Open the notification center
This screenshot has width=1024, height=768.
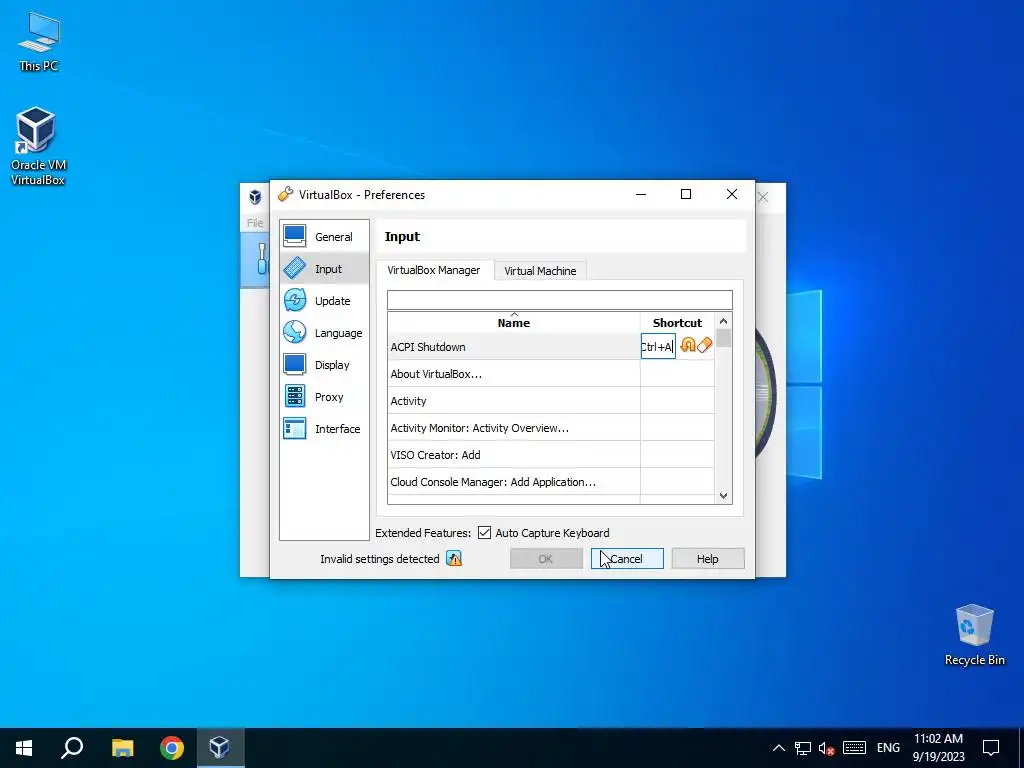click(x=991, y=748)
